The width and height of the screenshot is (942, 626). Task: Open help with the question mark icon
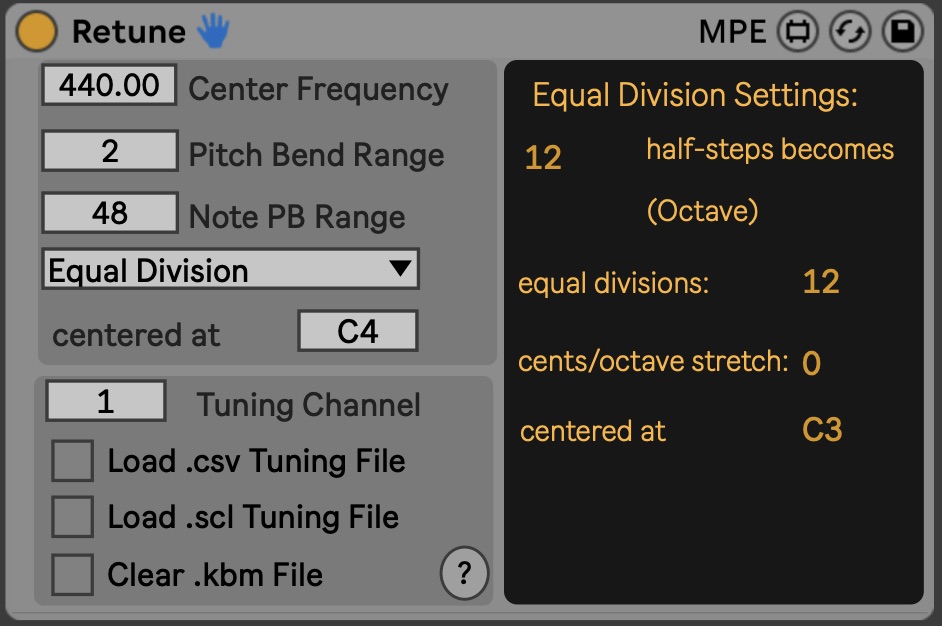coord(463,574)
